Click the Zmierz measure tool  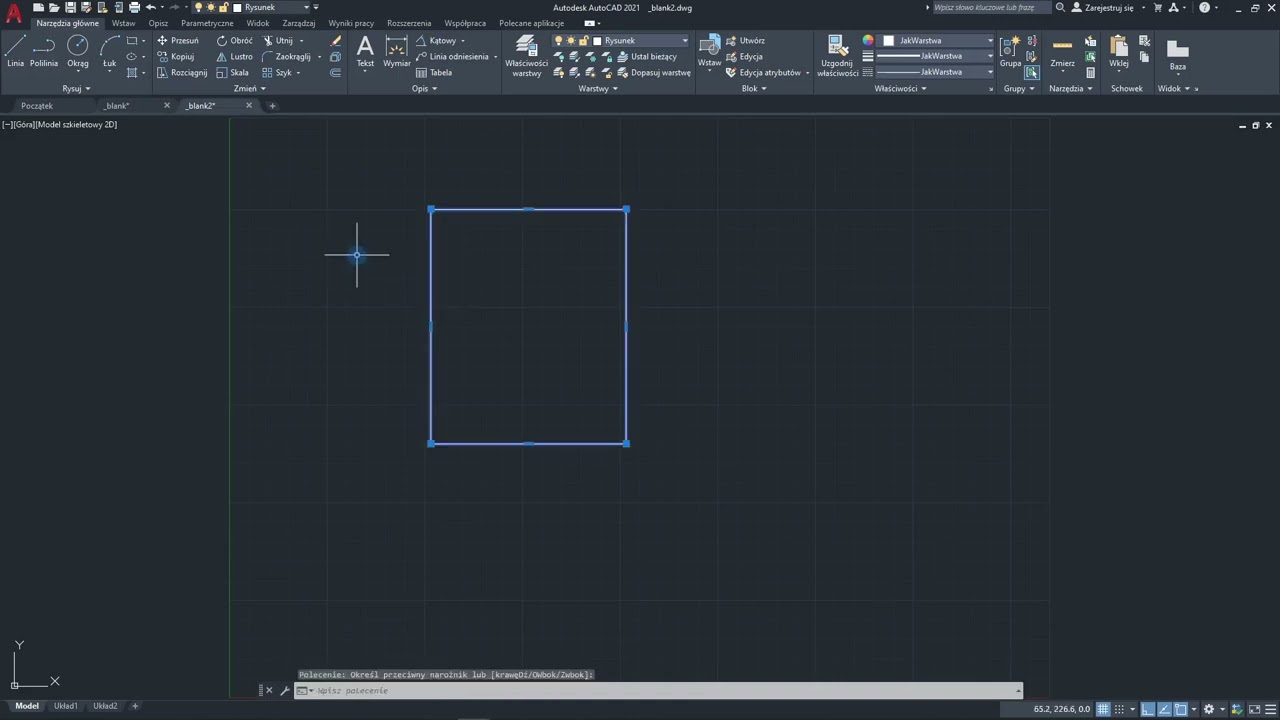(x=1062, y=52)
